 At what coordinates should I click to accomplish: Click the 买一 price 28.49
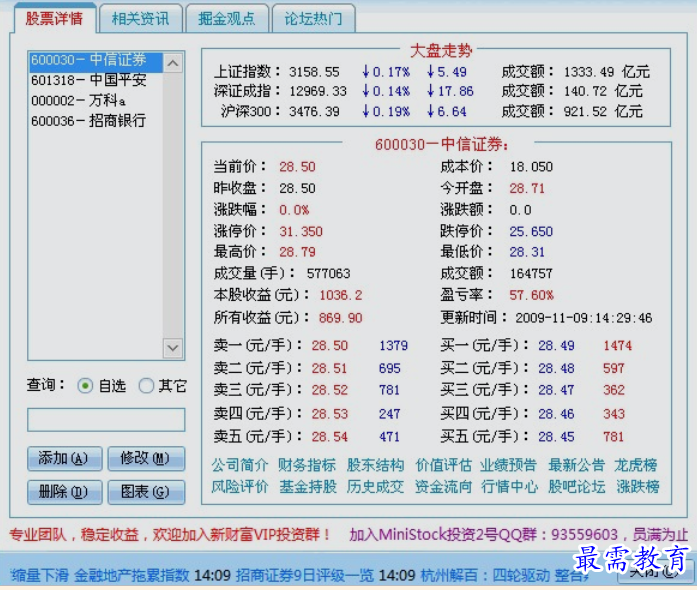click(x=557, y=345)
